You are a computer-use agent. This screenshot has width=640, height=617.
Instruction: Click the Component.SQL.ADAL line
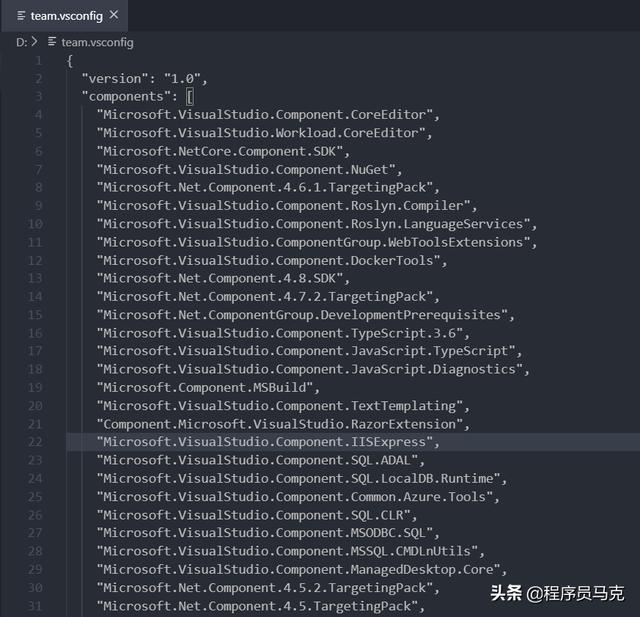[261, 460]
